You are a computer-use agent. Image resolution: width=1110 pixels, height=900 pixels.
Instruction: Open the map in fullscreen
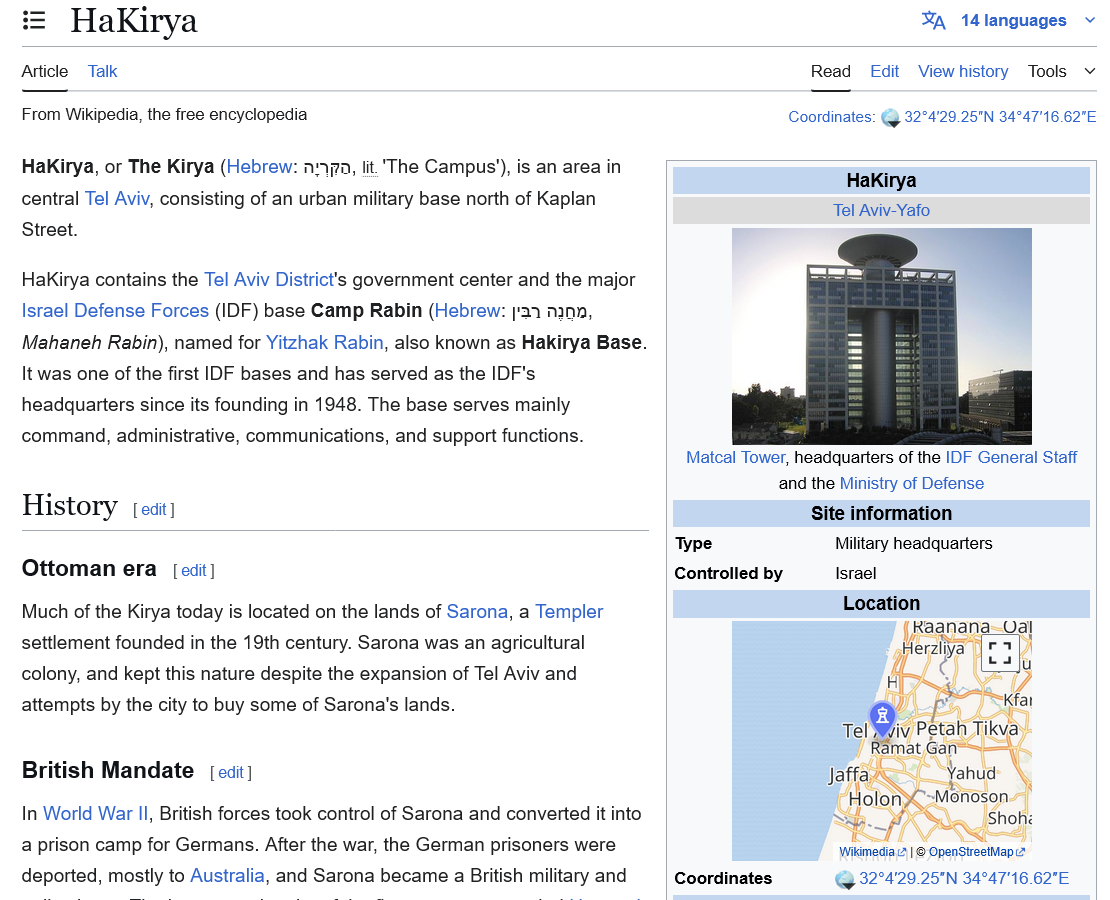coord(1000,652)
